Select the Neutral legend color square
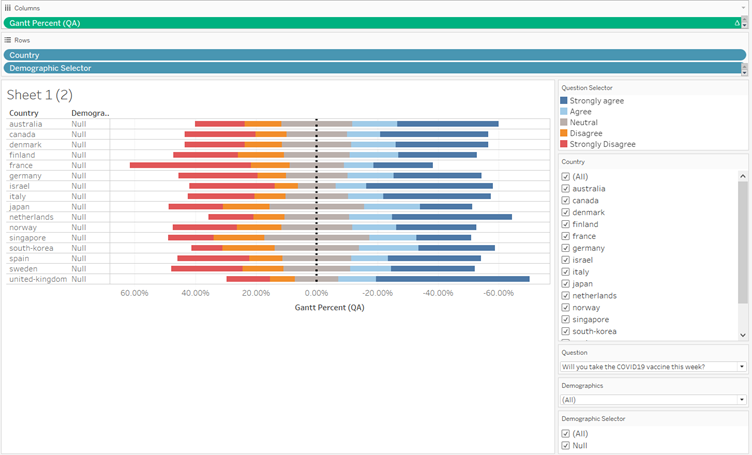The image size is (752, 455). click(x=565, y=123)
